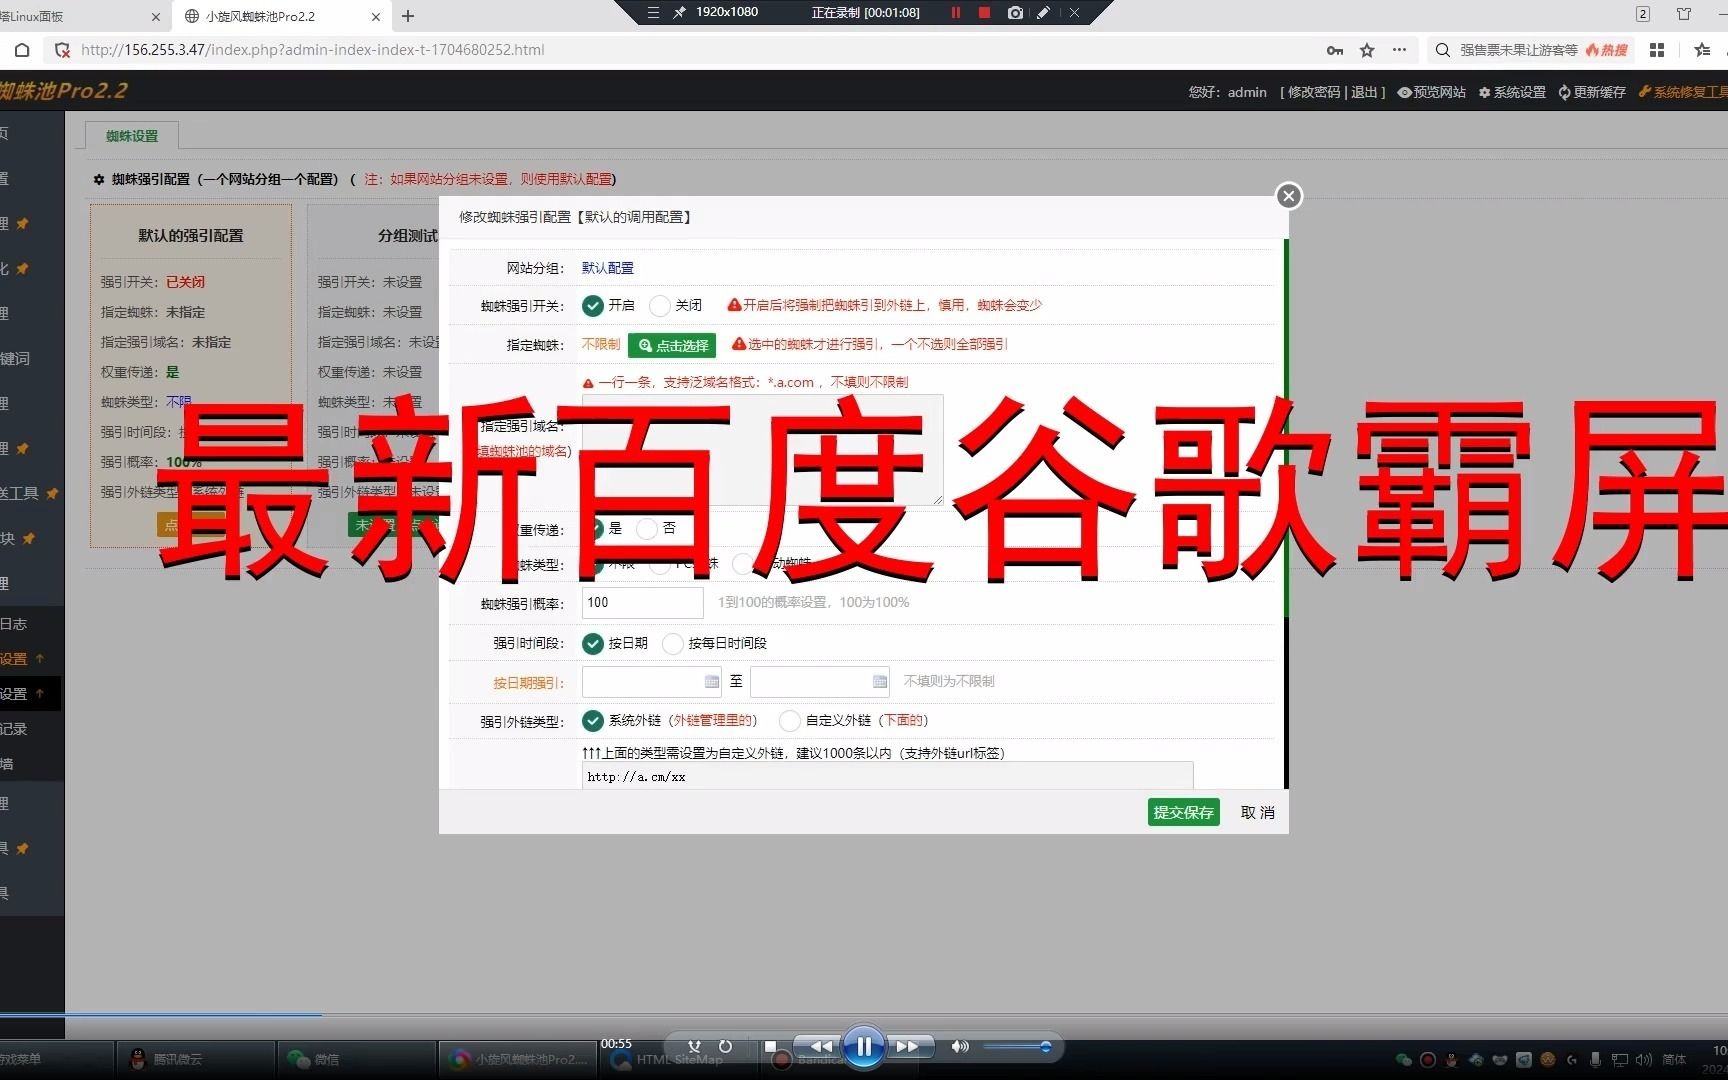Screen dimensions: 1728x1080
Task: Click the insecure site warning icon
Action: 62,50
